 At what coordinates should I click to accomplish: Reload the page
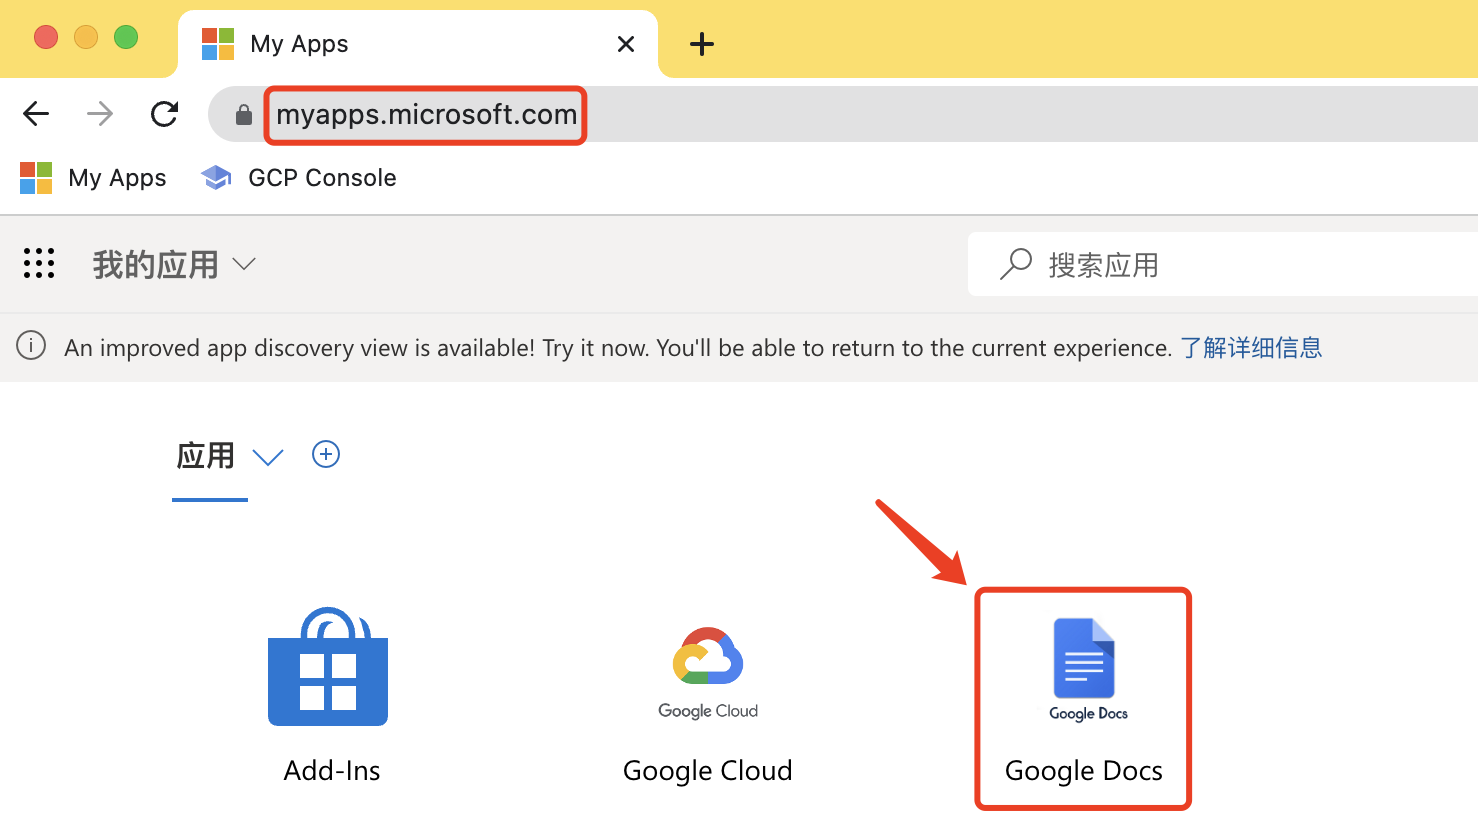[164, 114]
